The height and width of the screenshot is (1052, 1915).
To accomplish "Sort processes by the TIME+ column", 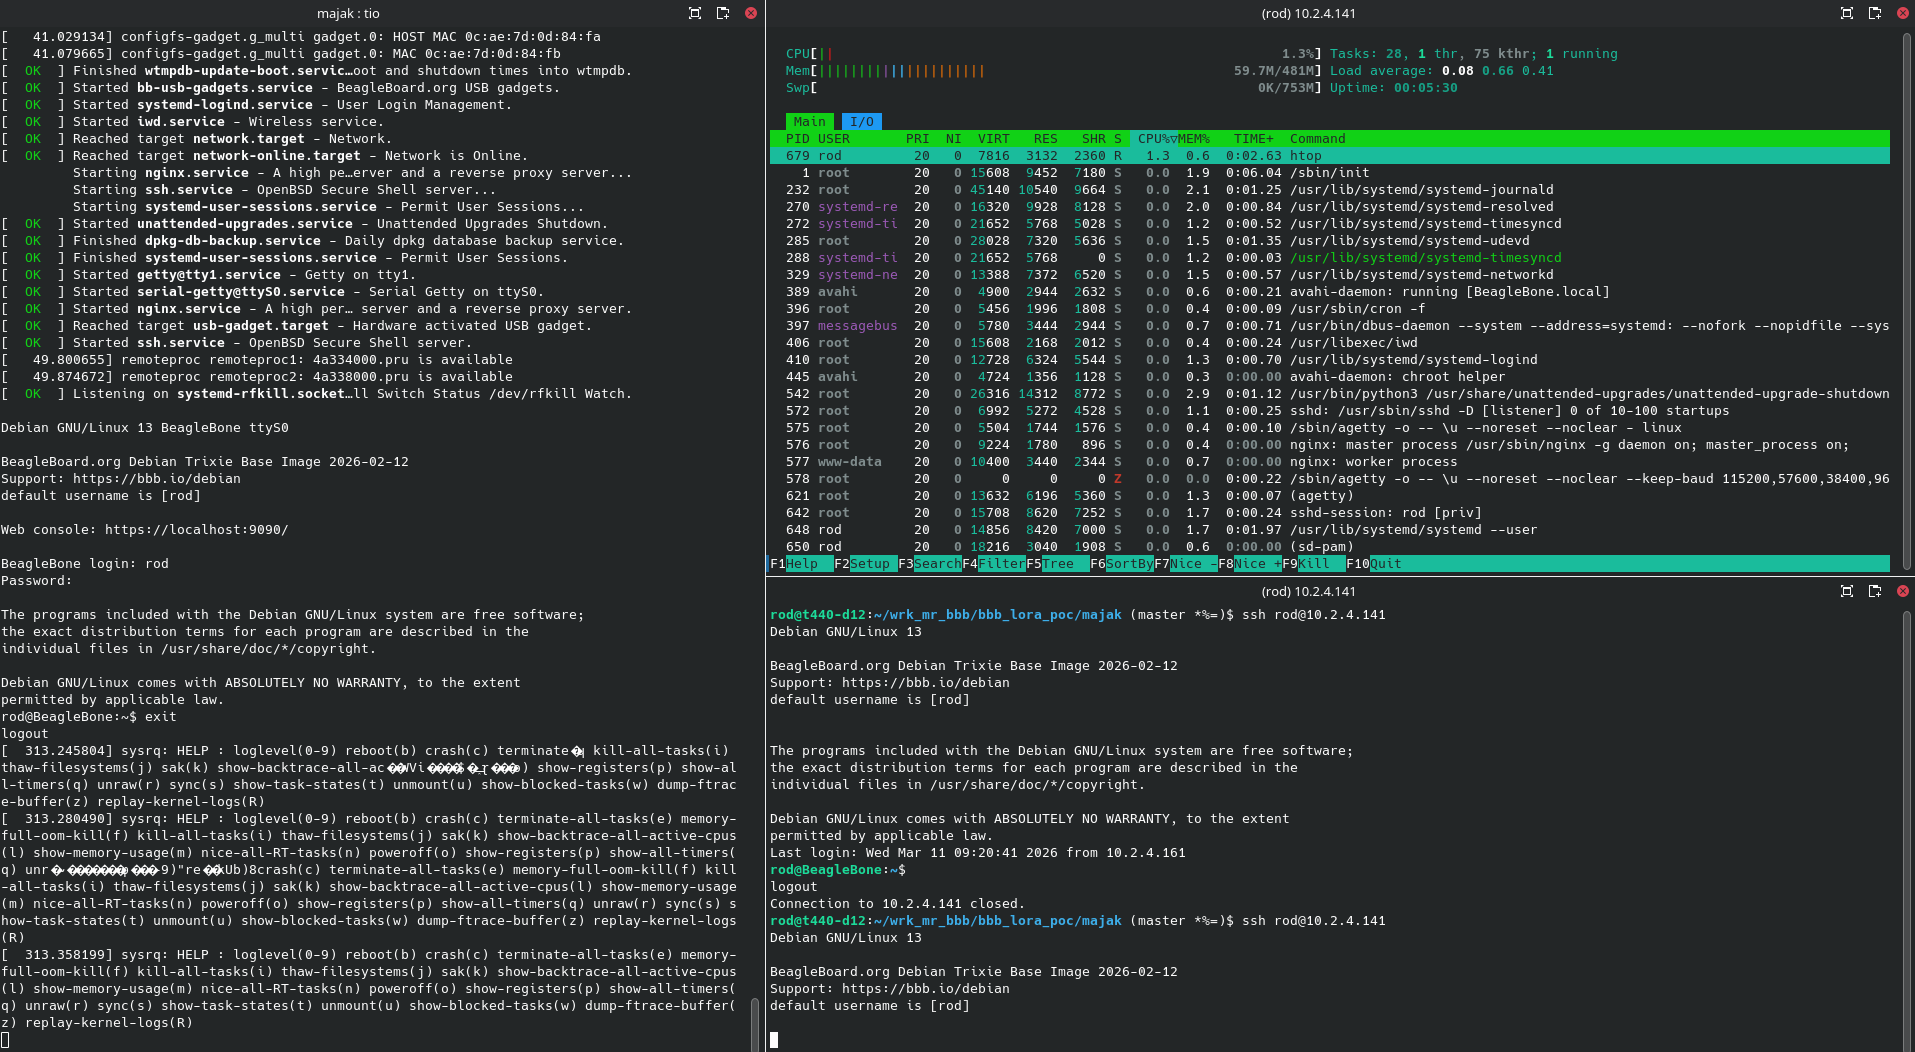I will coord(1253,139).
